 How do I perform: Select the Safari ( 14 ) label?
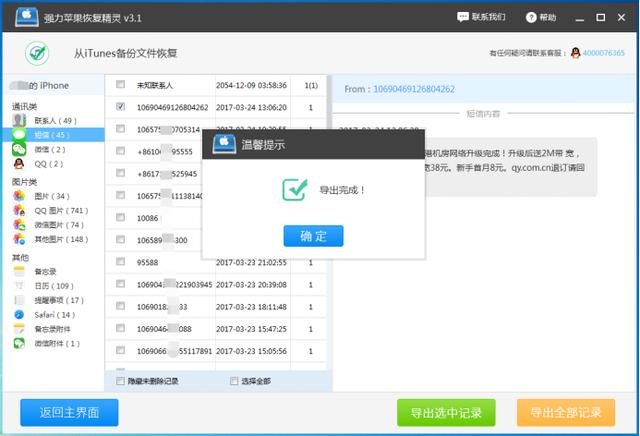[55, 314]
